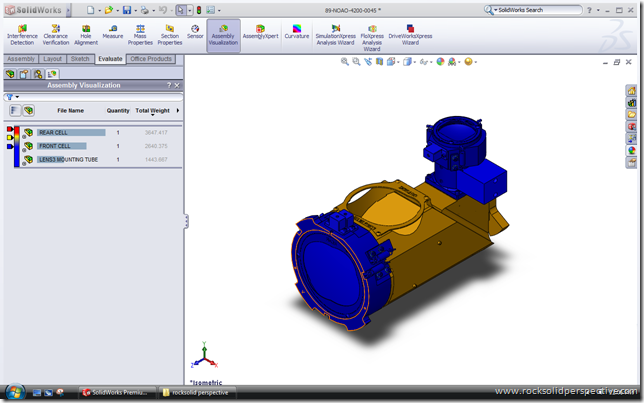
Task: Toggle show/hide parts grouping button
Action: [28, 110]
